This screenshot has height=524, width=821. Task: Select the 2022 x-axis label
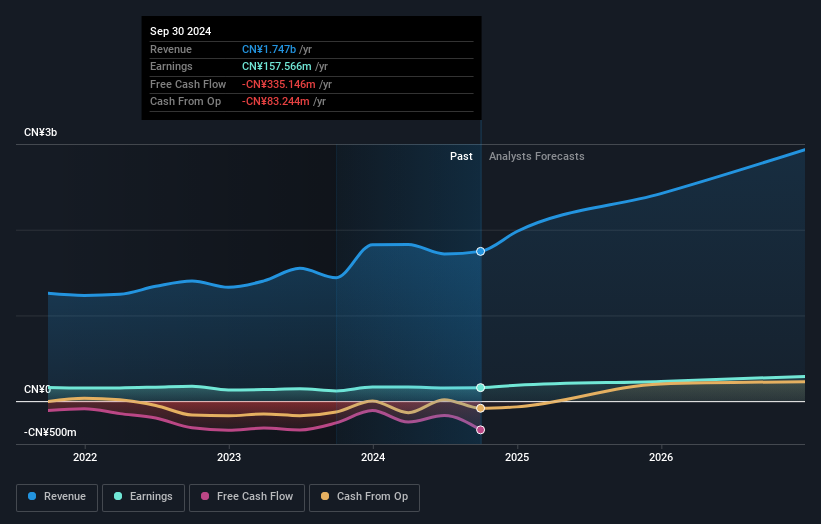click(85, 457)
